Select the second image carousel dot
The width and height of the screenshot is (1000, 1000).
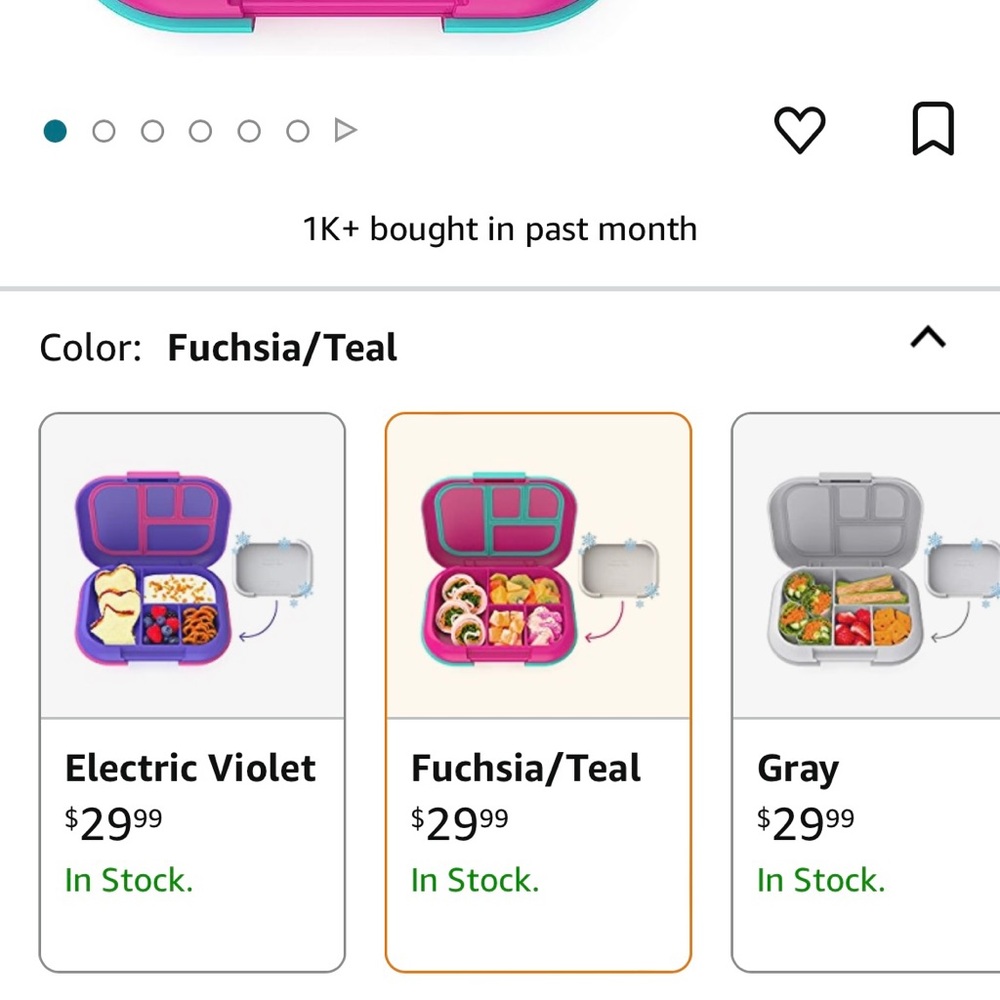pyautogui.click(x=104, y=131)
